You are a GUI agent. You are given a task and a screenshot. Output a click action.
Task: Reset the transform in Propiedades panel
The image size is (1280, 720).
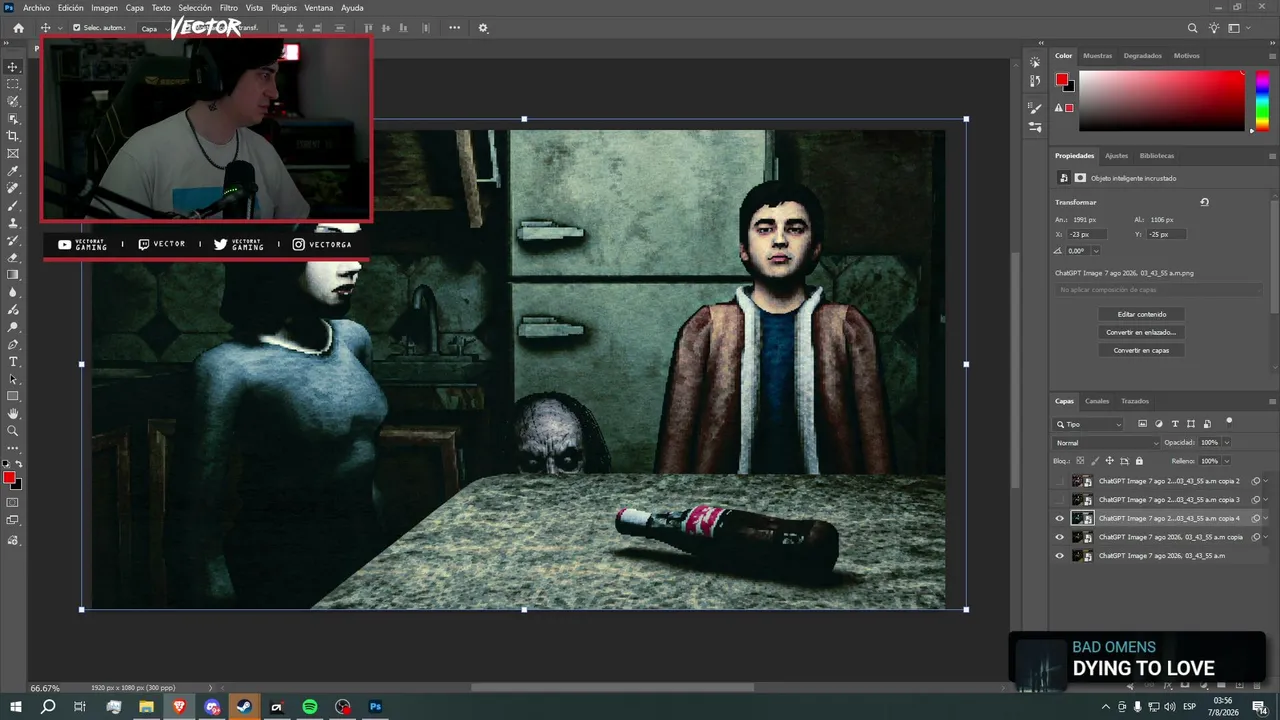point(1204,202)
